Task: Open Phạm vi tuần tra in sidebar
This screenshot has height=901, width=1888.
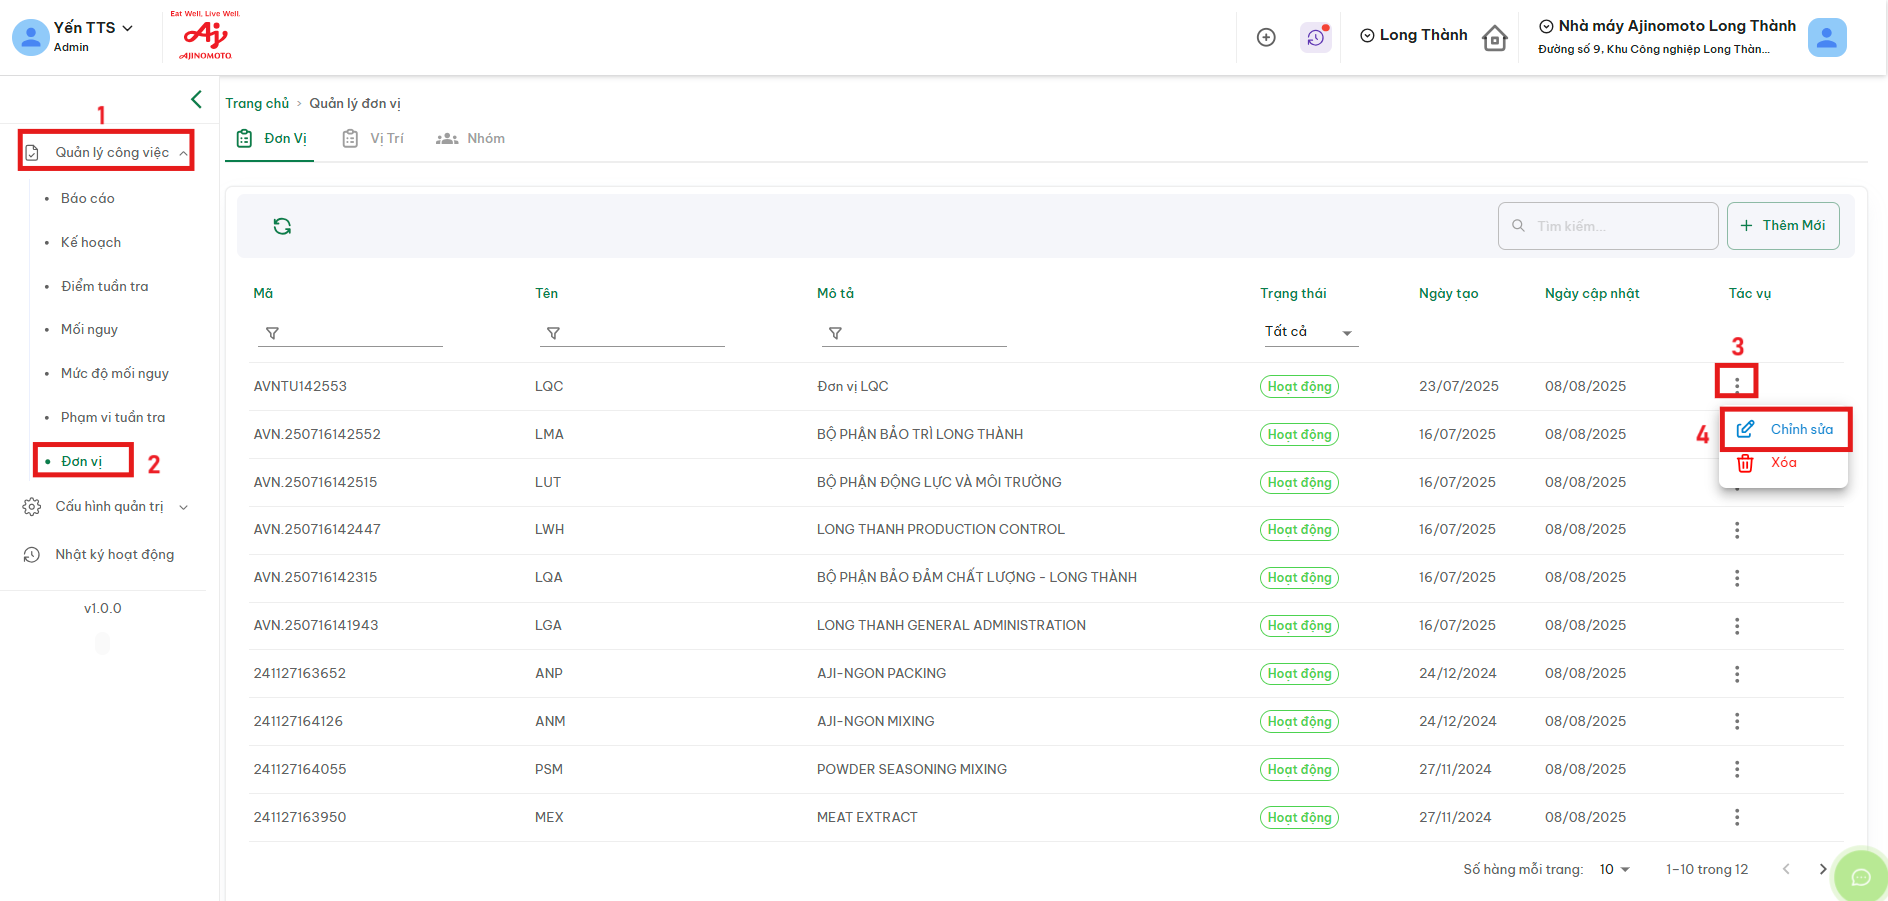Action: point(113,417)
